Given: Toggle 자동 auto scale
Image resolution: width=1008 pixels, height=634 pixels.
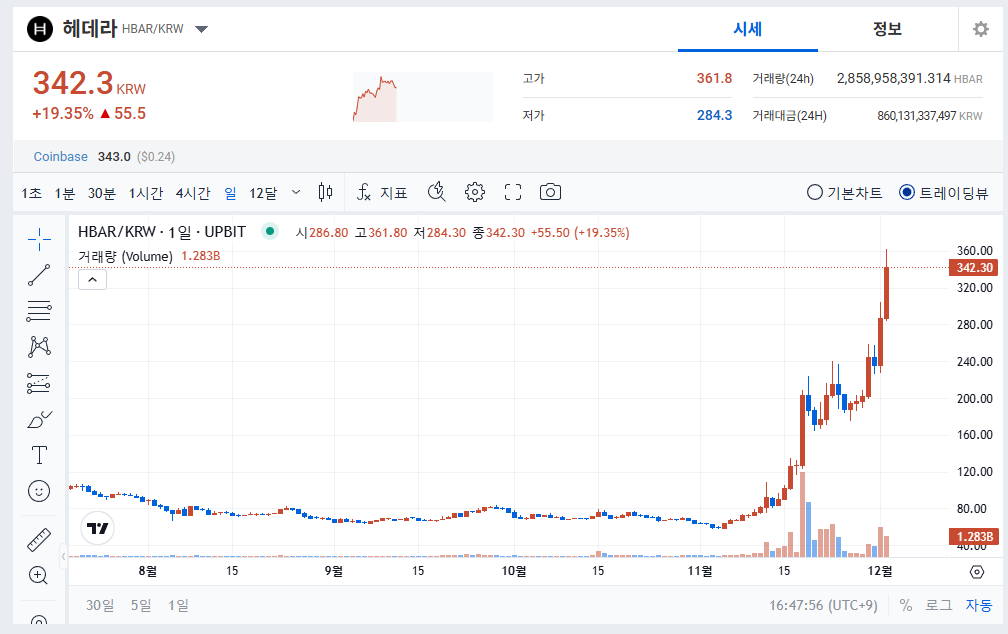Looking at the screenshot, I should pyautogui.click(x=978, y=605).
